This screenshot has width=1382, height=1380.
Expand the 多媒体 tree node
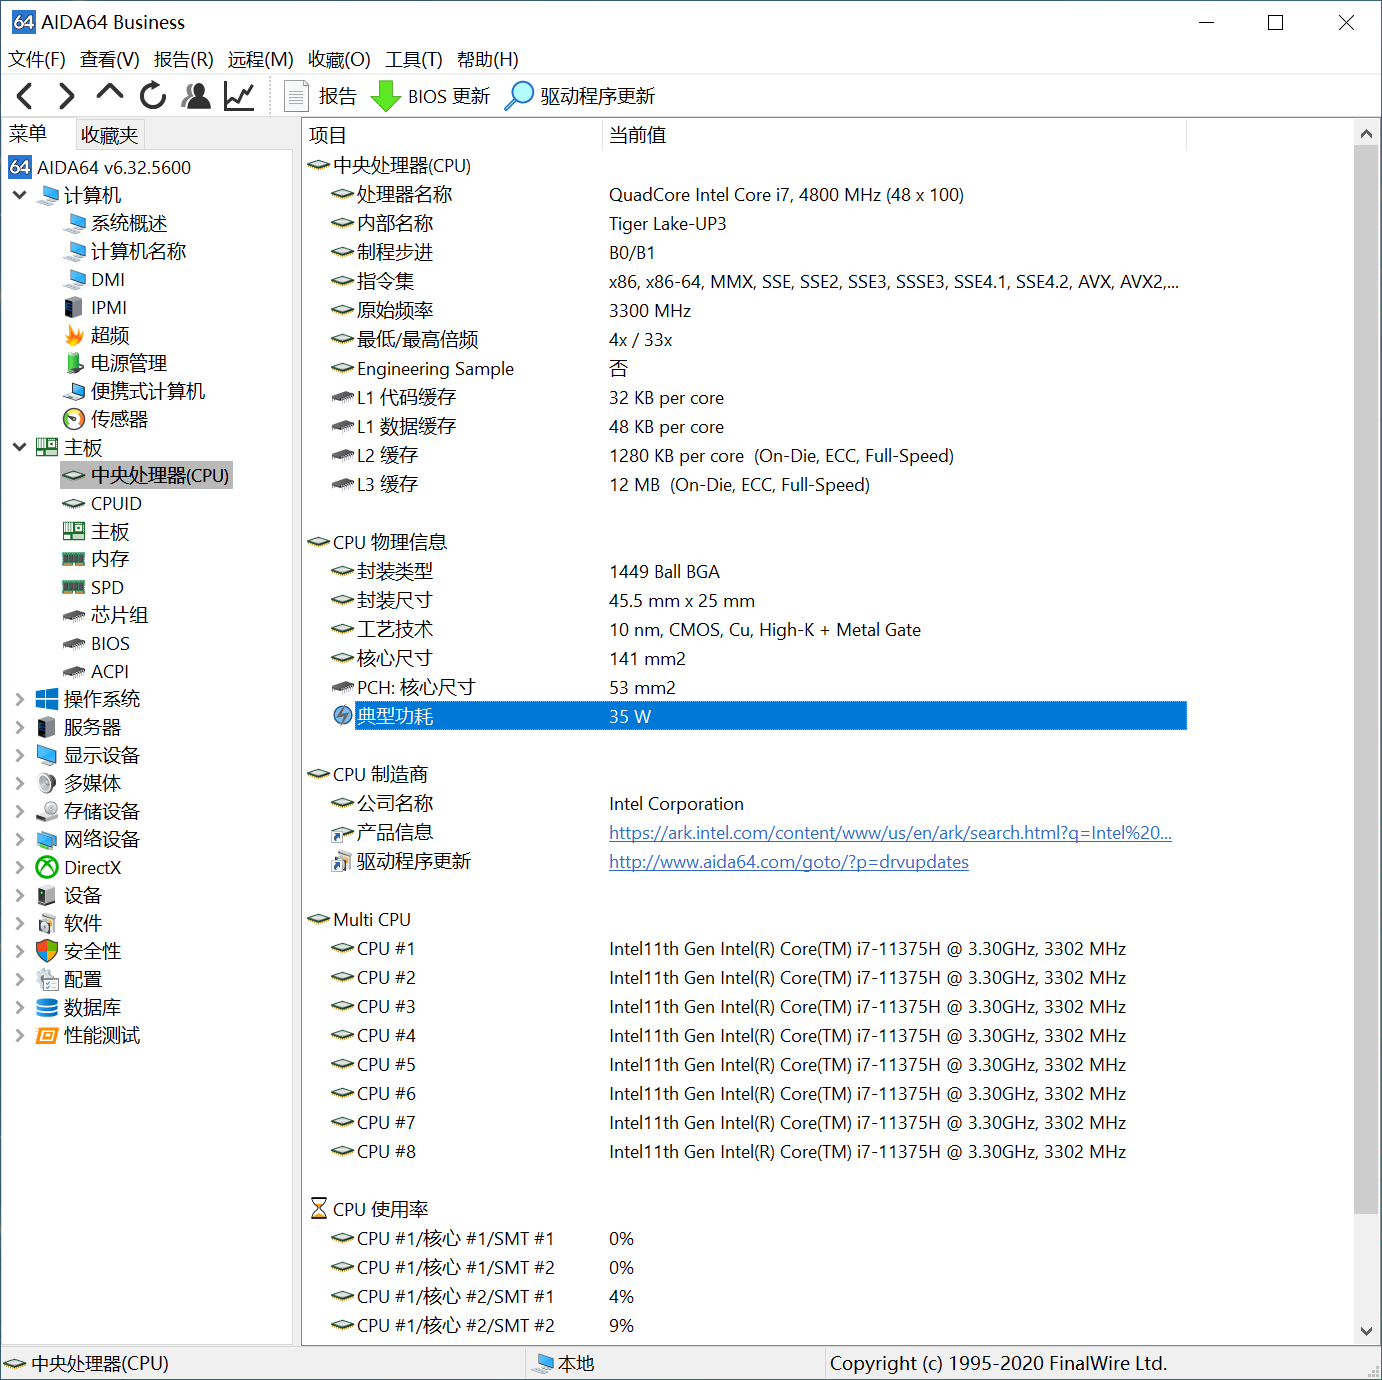coord(19,783)
